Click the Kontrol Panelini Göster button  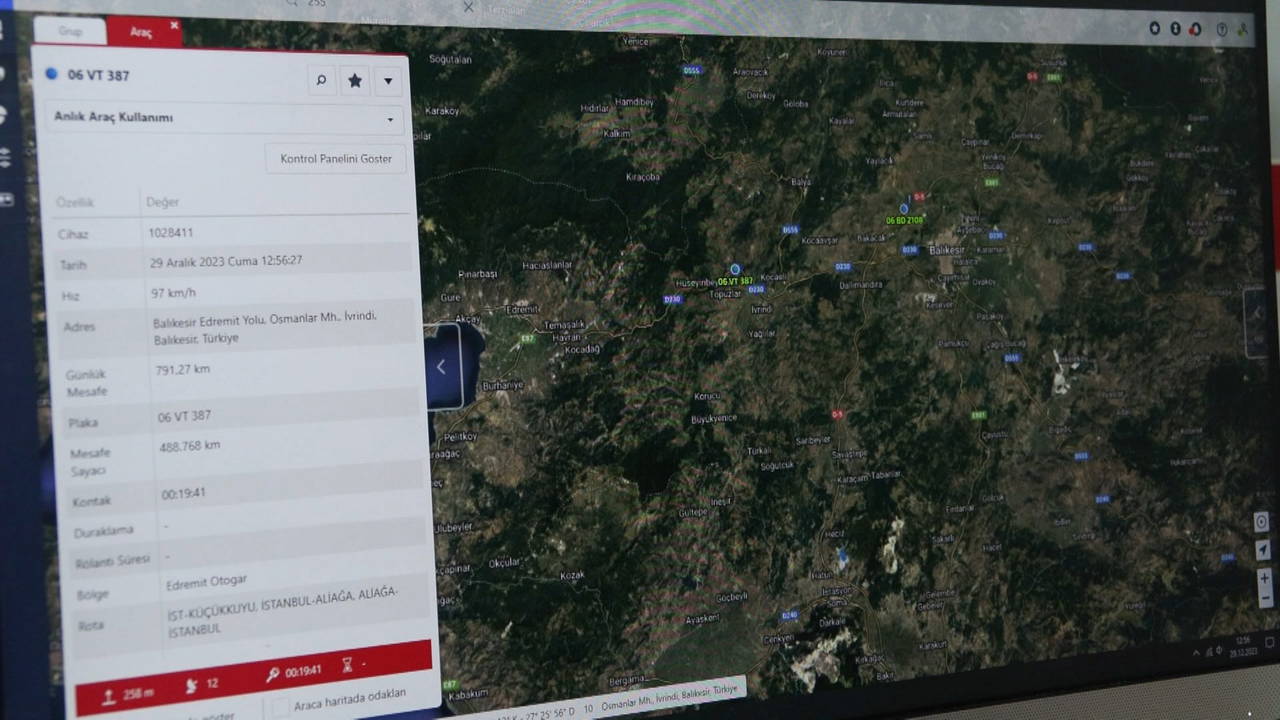[x=336, y=159]
